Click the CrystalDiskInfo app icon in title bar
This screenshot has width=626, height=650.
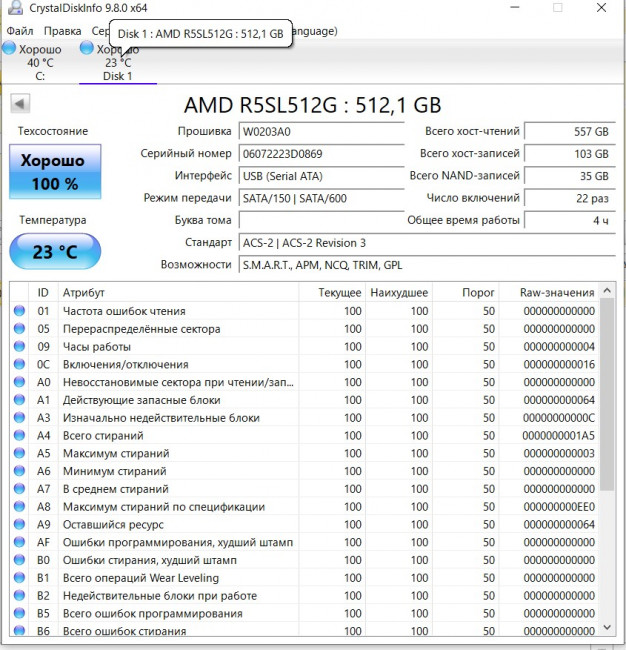15,7
